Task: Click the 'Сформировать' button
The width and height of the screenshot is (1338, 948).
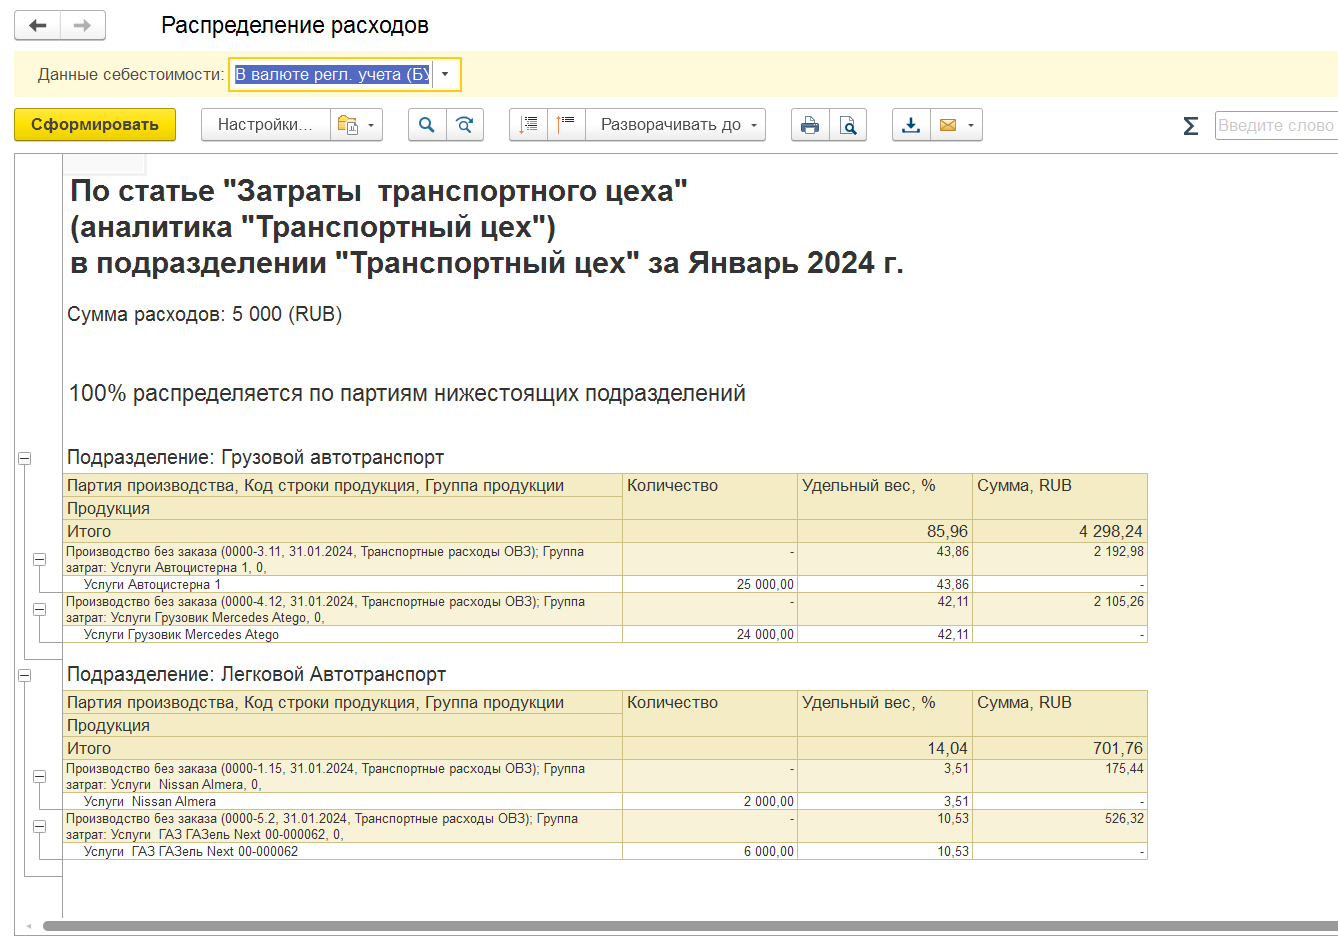Action: (95, 125)
